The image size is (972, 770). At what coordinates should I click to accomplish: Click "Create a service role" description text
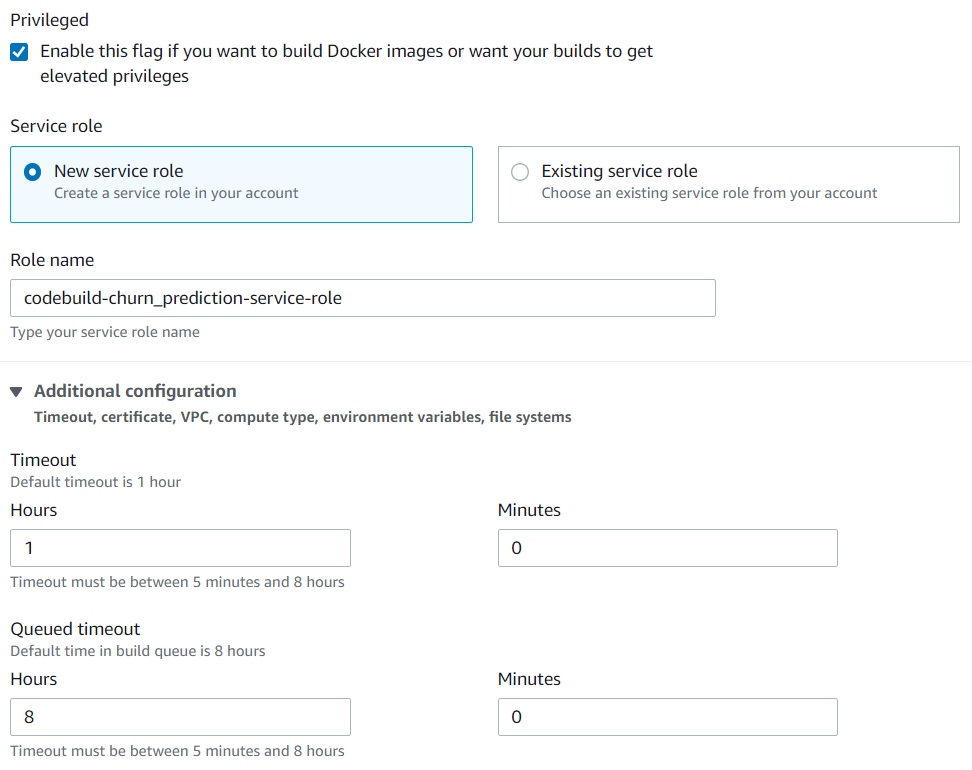click(x=176, y=193)
